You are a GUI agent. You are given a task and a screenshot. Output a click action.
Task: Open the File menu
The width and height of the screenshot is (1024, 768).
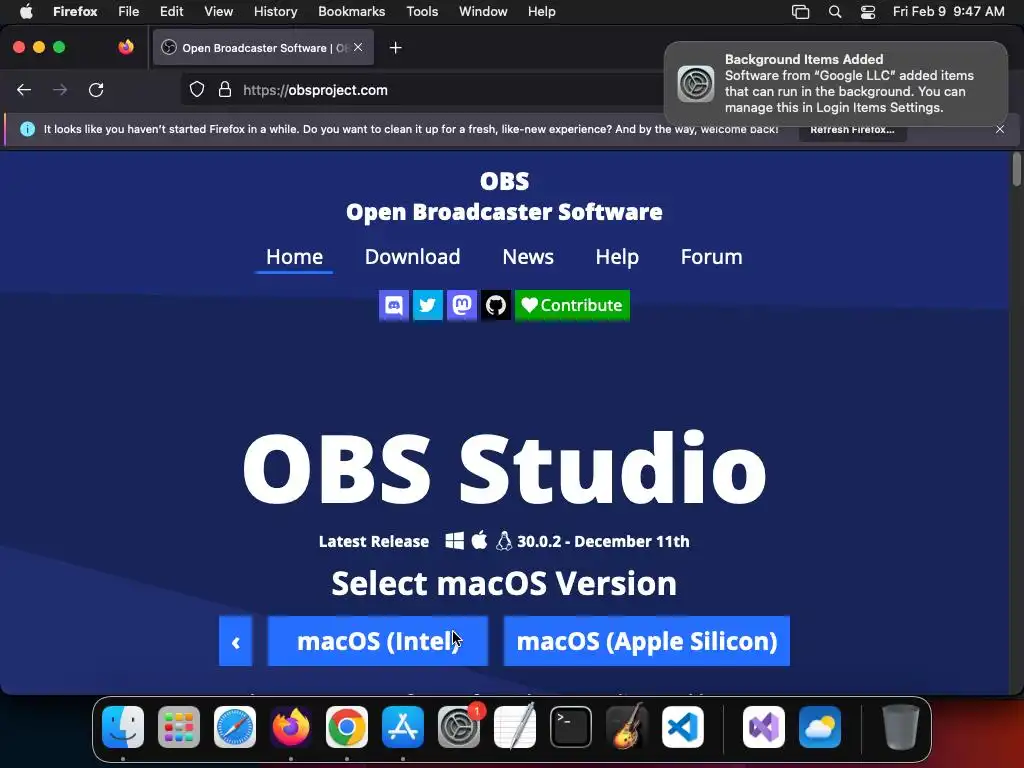129,12
